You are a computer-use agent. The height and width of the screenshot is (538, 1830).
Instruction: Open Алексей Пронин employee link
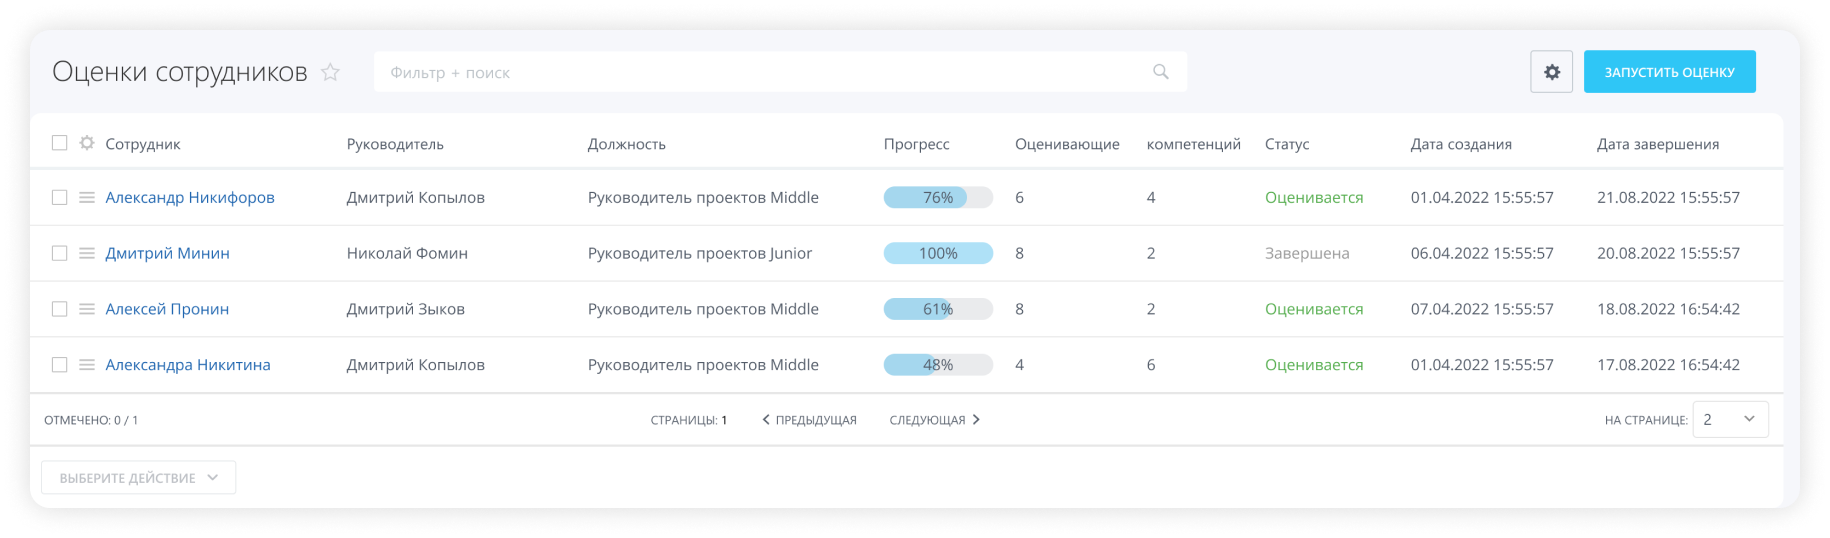(167, 310)
